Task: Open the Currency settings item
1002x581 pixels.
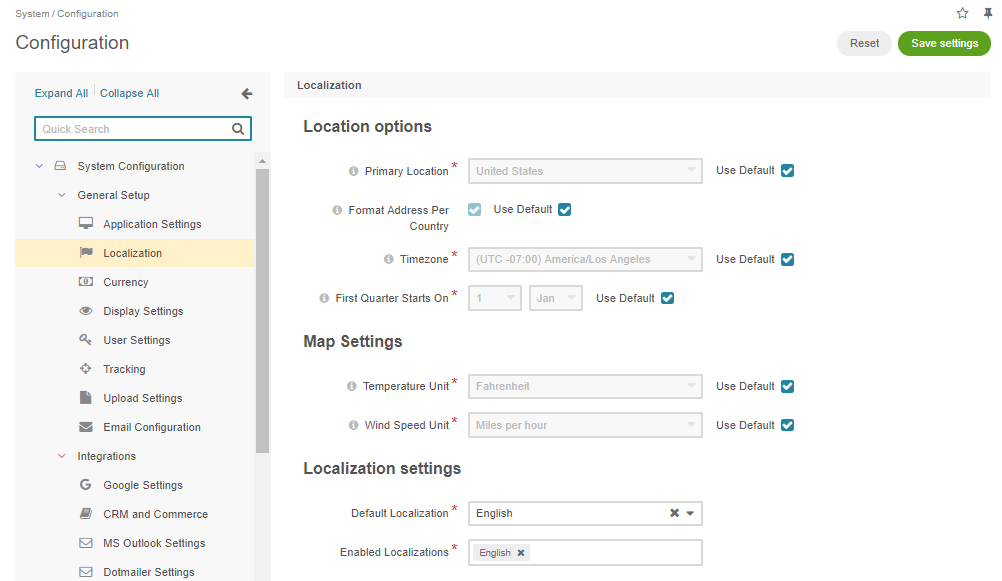Action: (125, 282)
